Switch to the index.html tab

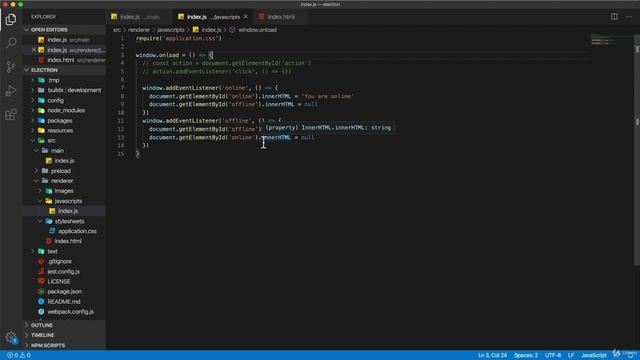281,17
